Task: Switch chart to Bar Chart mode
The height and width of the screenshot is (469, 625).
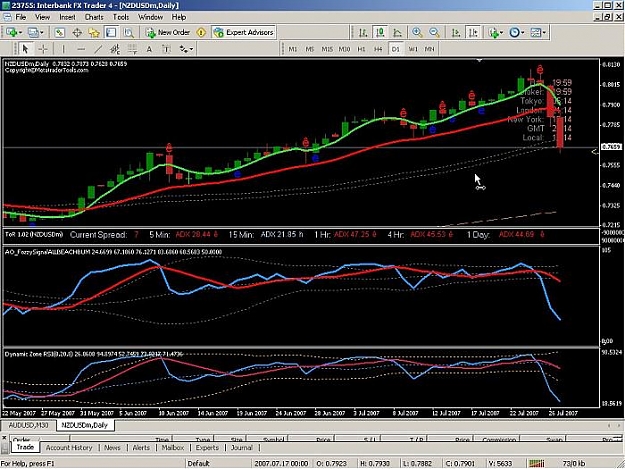Action: [363, 33]
